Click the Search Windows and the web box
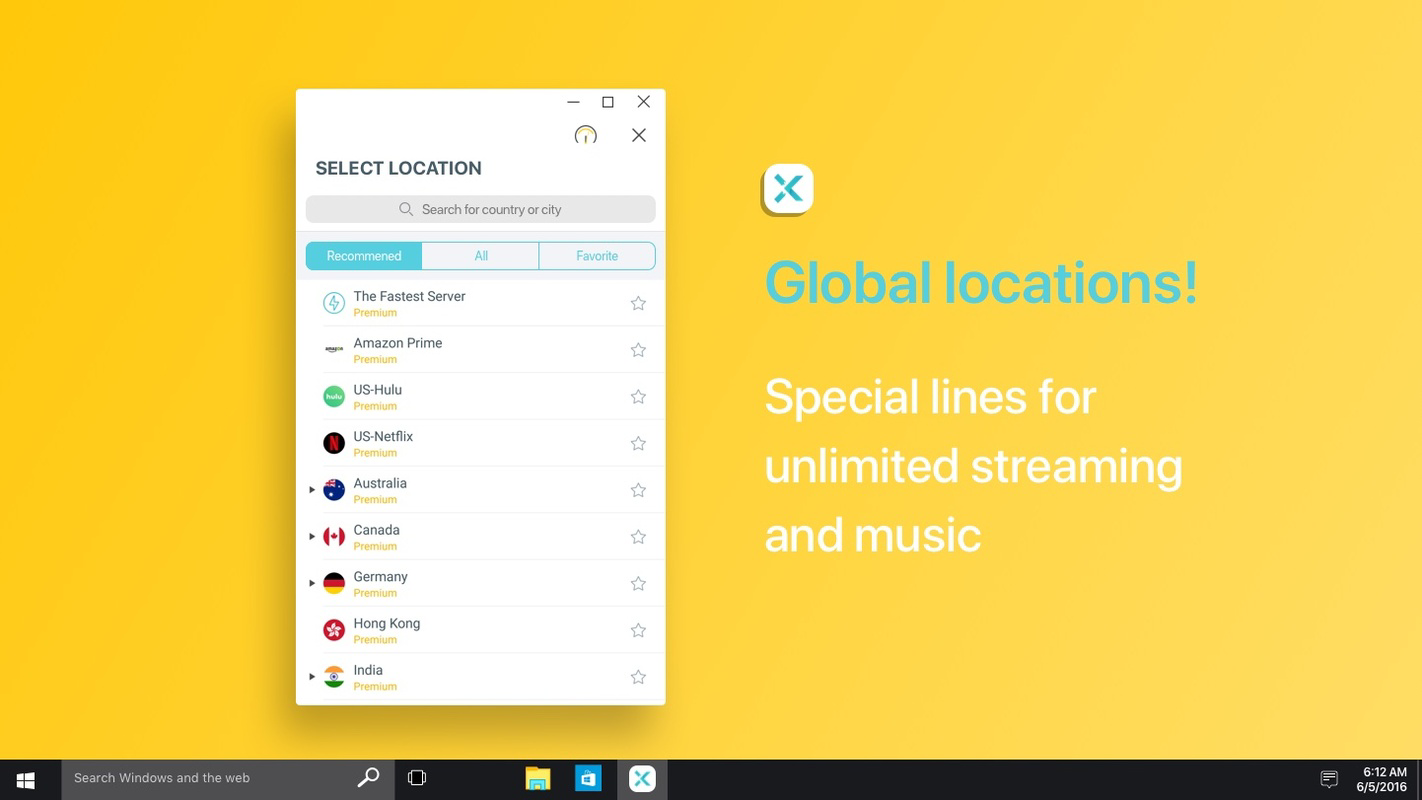Viewport: 1422px width, 800px height. [x=228, y=779]
